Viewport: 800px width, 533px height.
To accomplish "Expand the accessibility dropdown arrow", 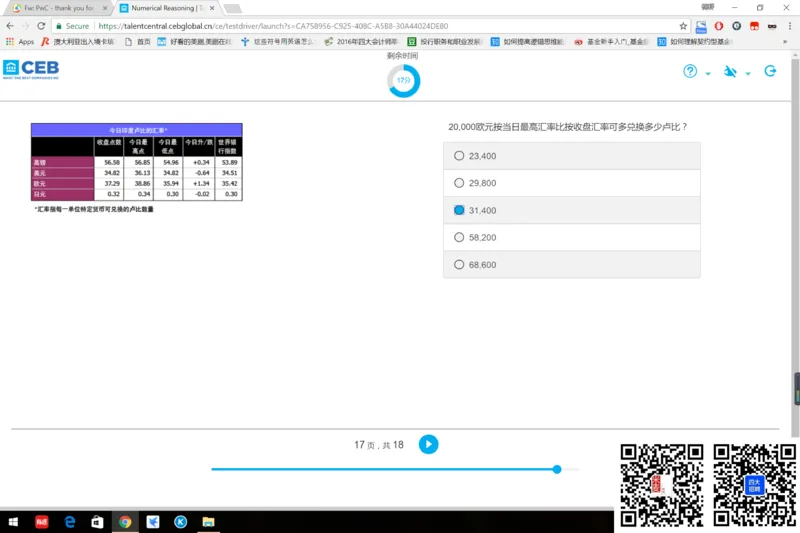I will [x=748, y=73].
